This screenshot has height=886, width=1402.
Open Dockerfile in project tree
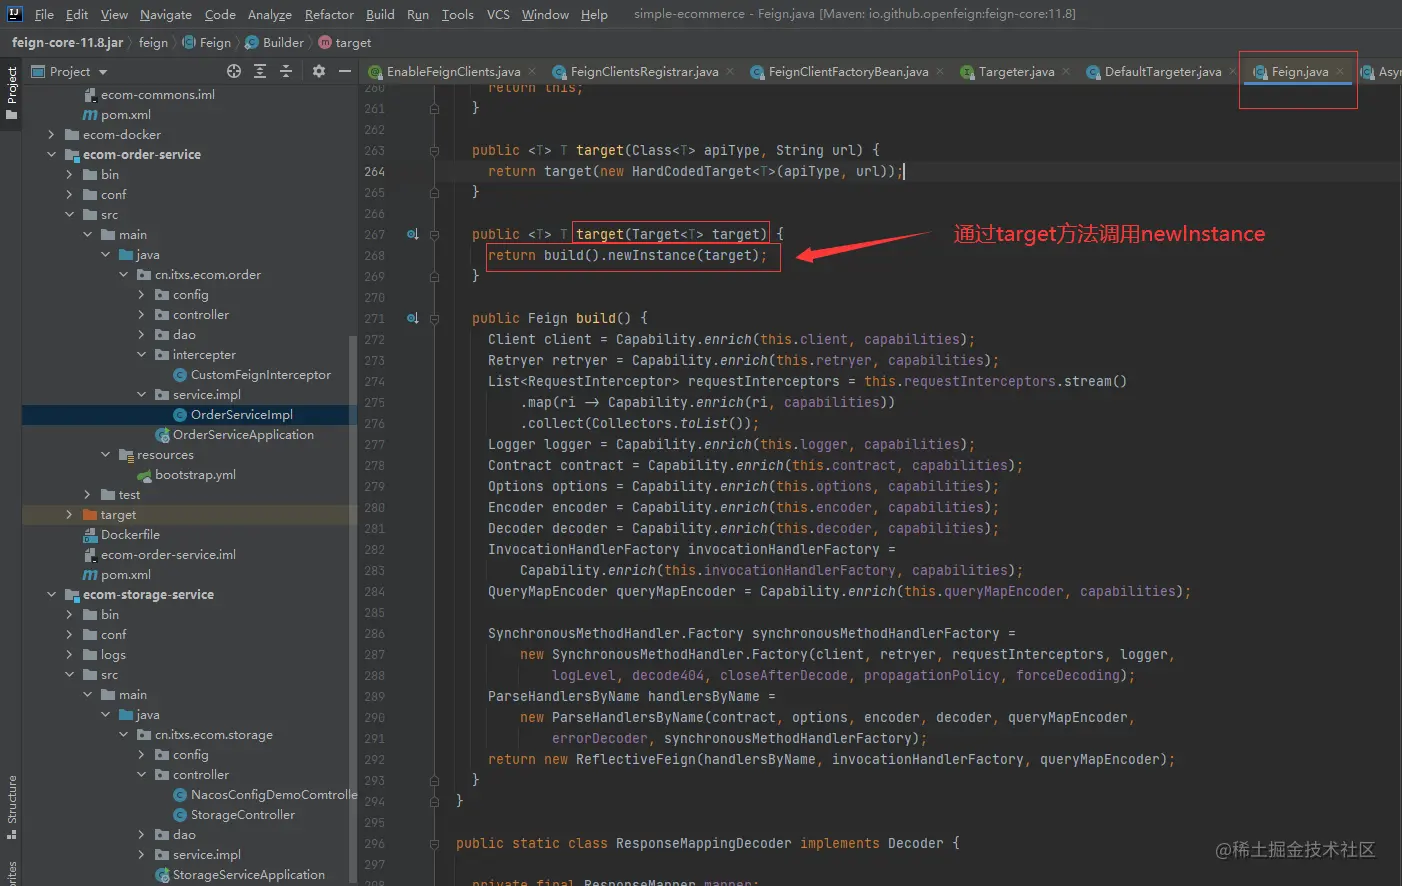tap(130, 535)
